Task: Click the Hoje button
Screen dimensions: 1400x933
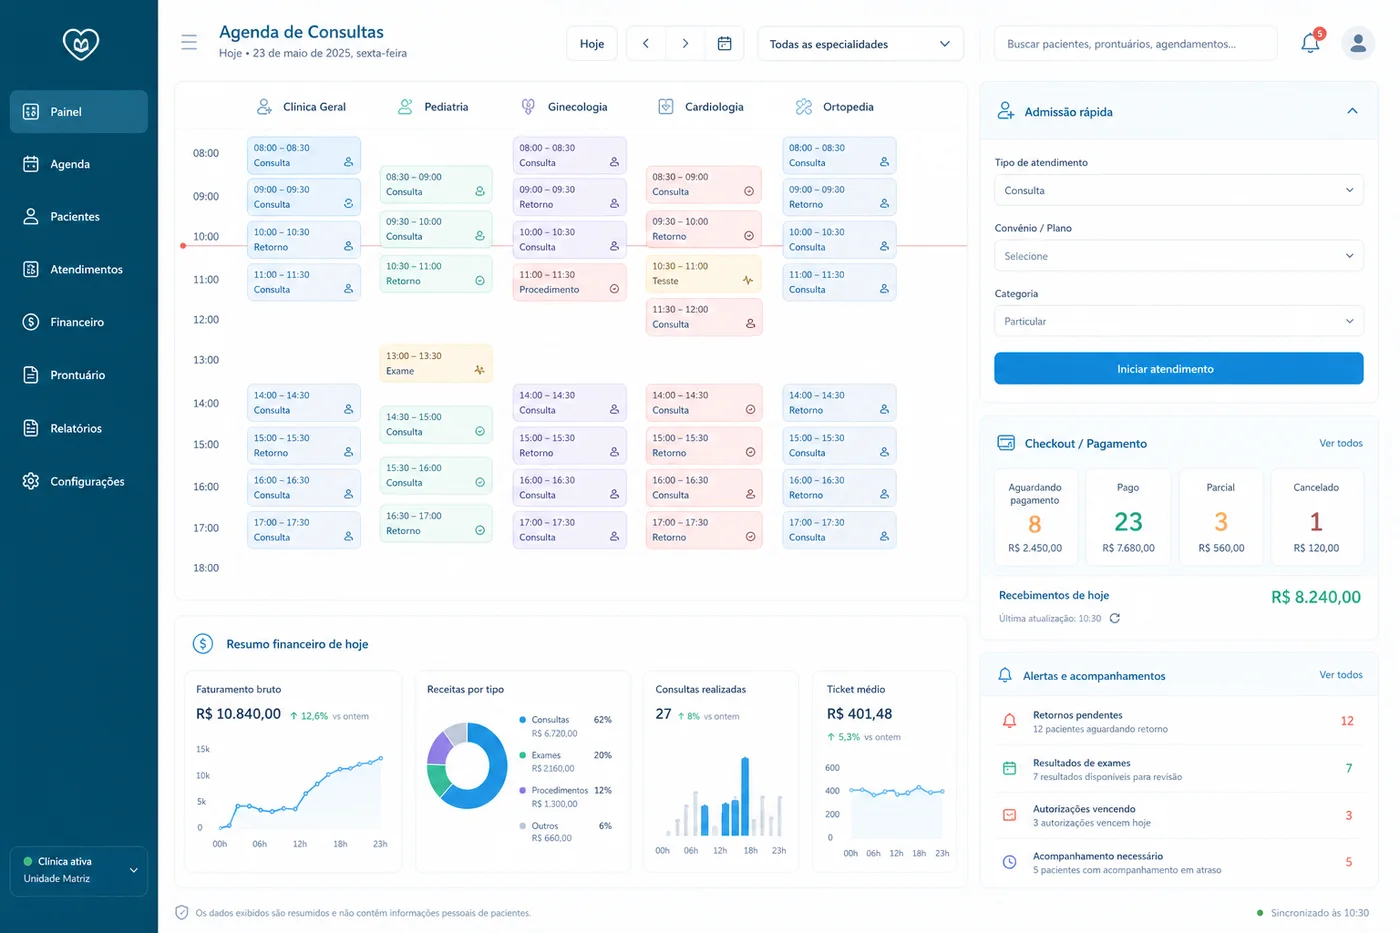Action: [x=592, y=44]
